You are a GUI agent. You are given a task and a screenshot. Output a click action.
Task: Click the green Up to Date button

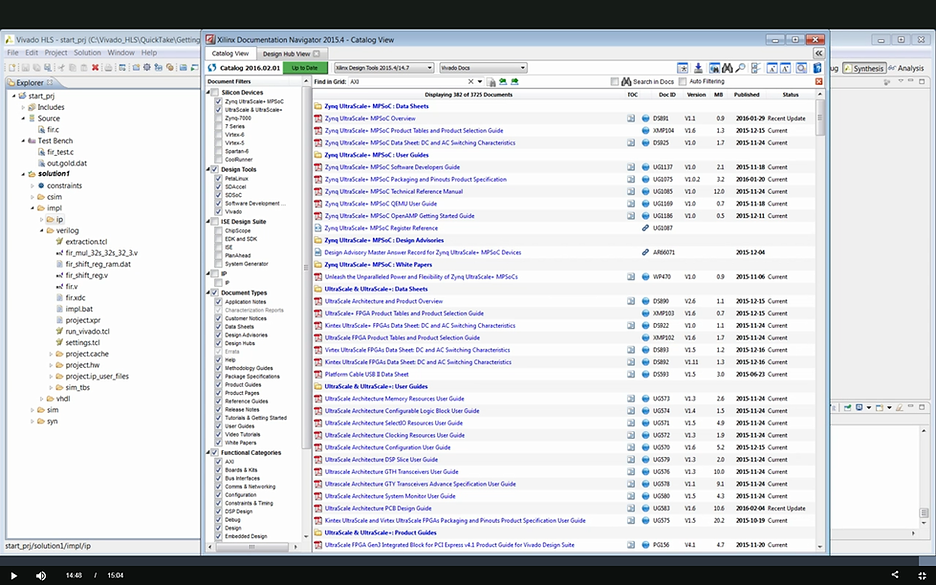304,67
